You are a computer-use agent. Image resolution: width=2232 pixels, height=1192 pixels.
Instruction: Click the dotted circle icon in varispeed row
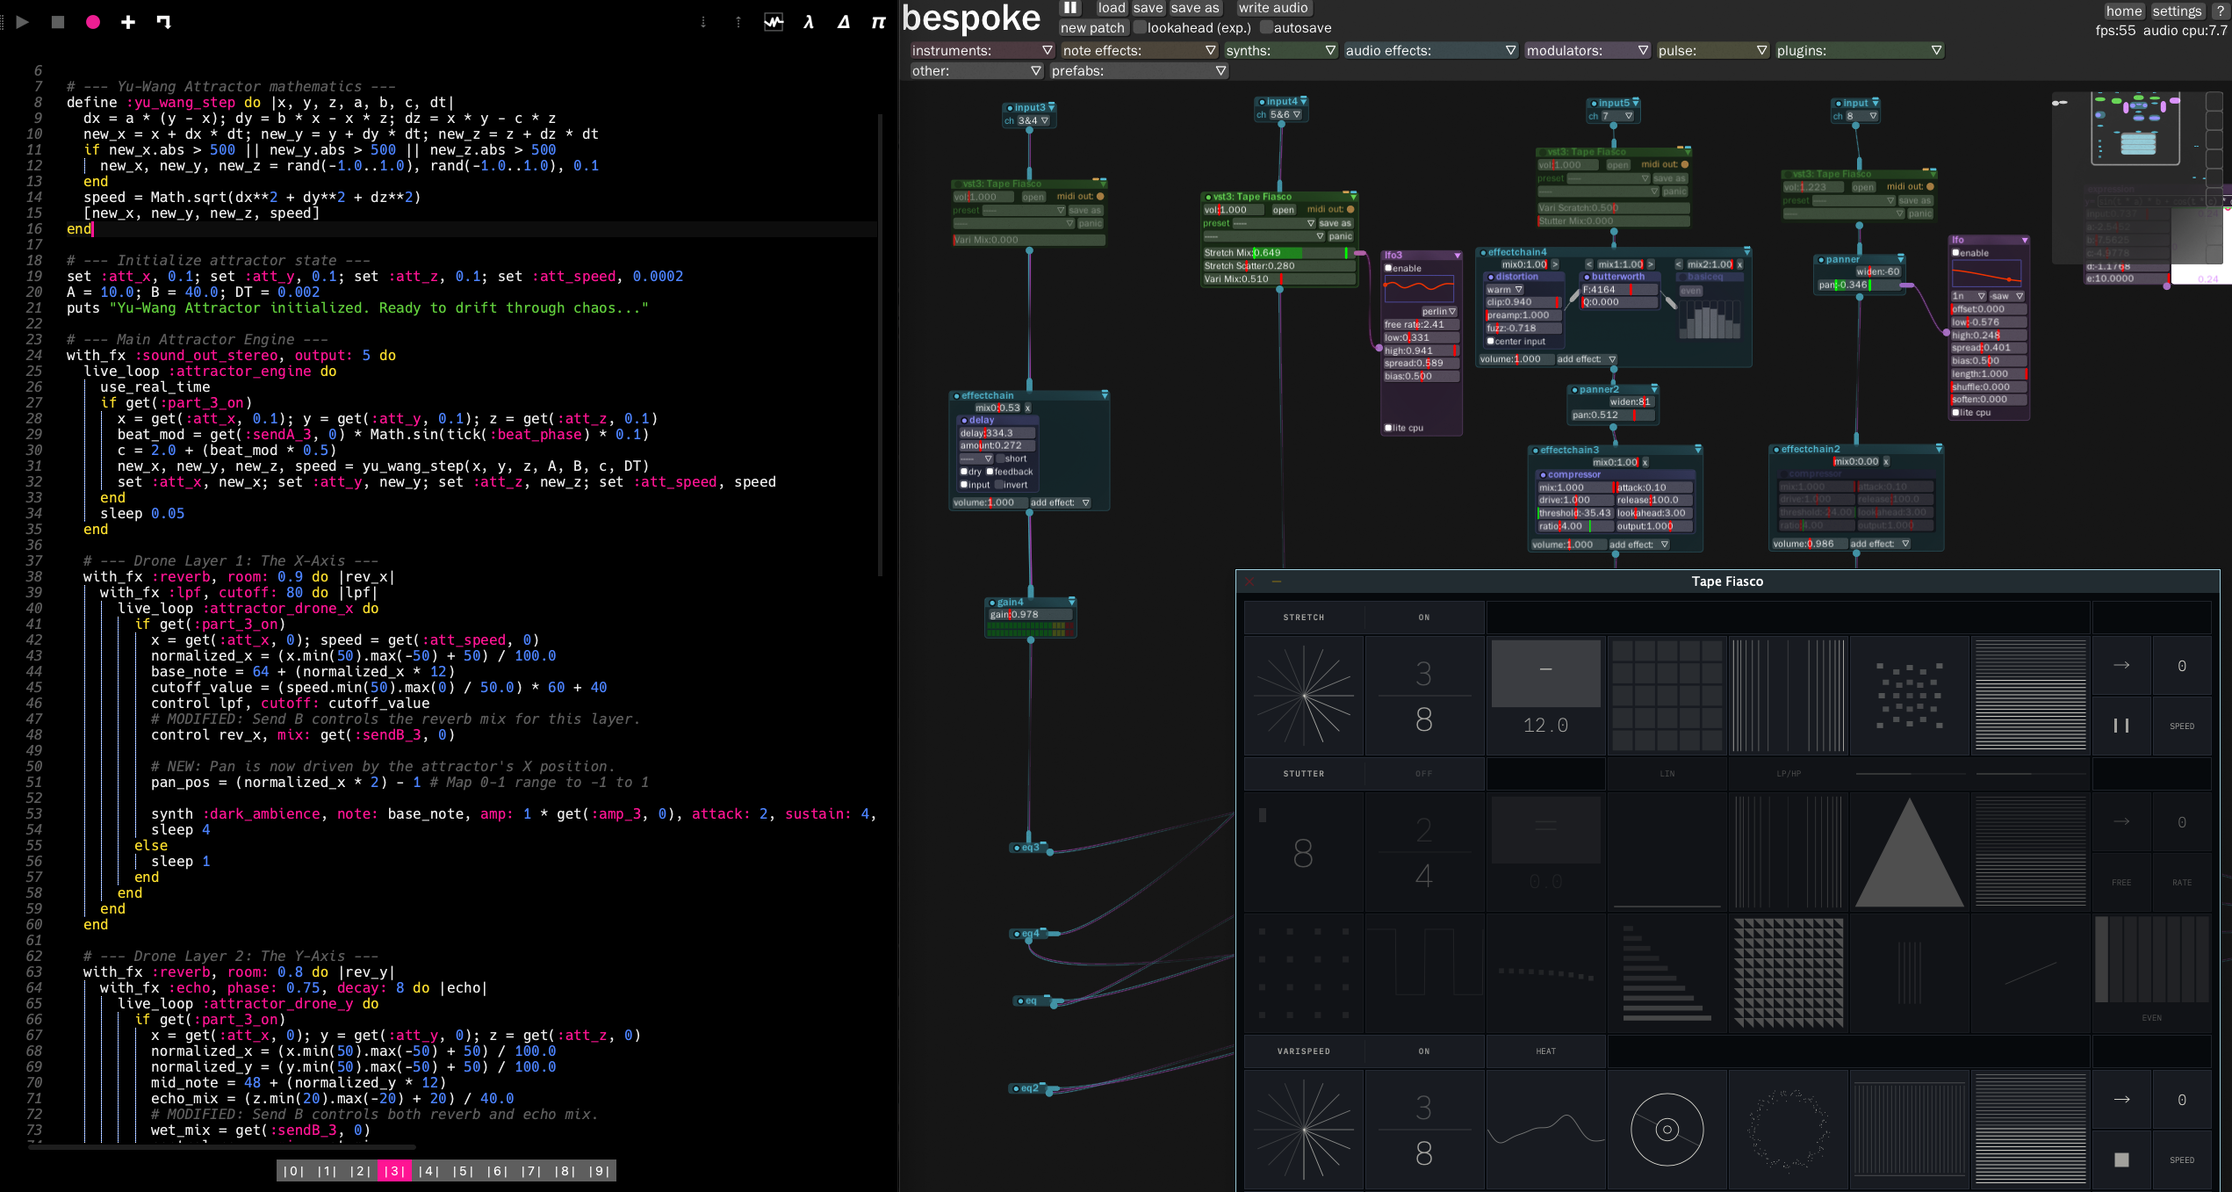coord(1788,1130)
